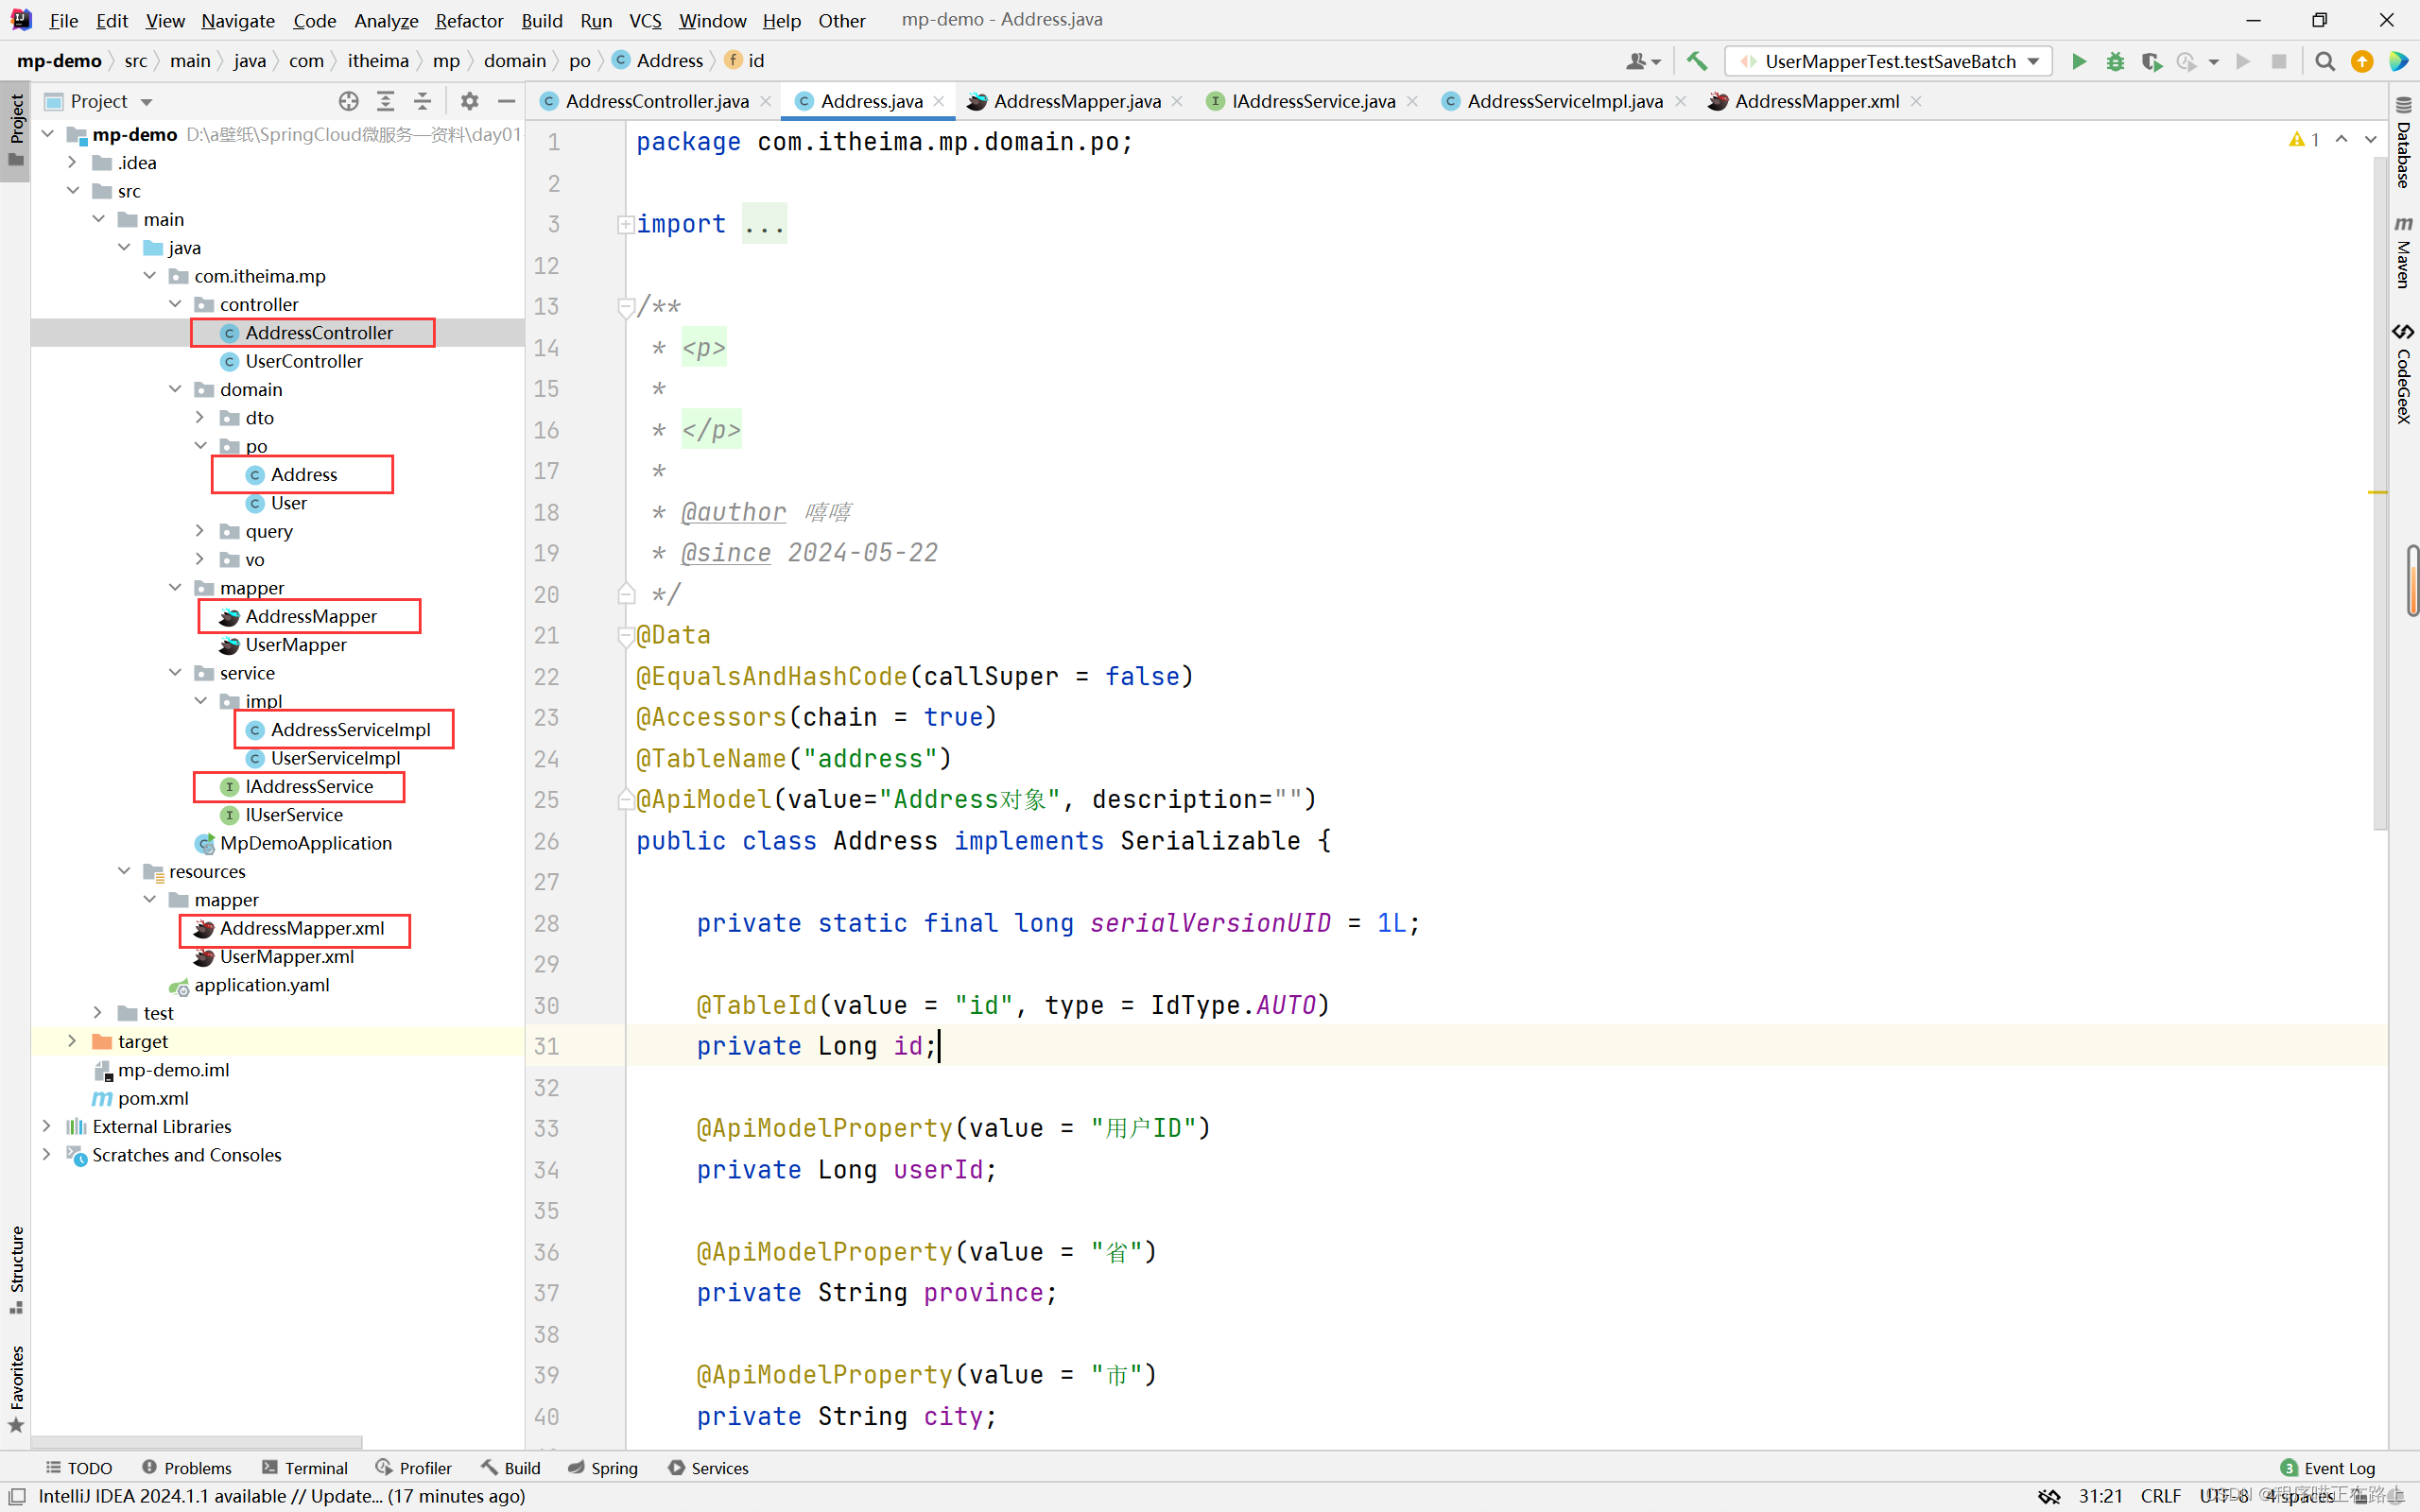Expand the collapsed import block
This screenshot has height=1512, width=2420.
click(x=625, y=224)
